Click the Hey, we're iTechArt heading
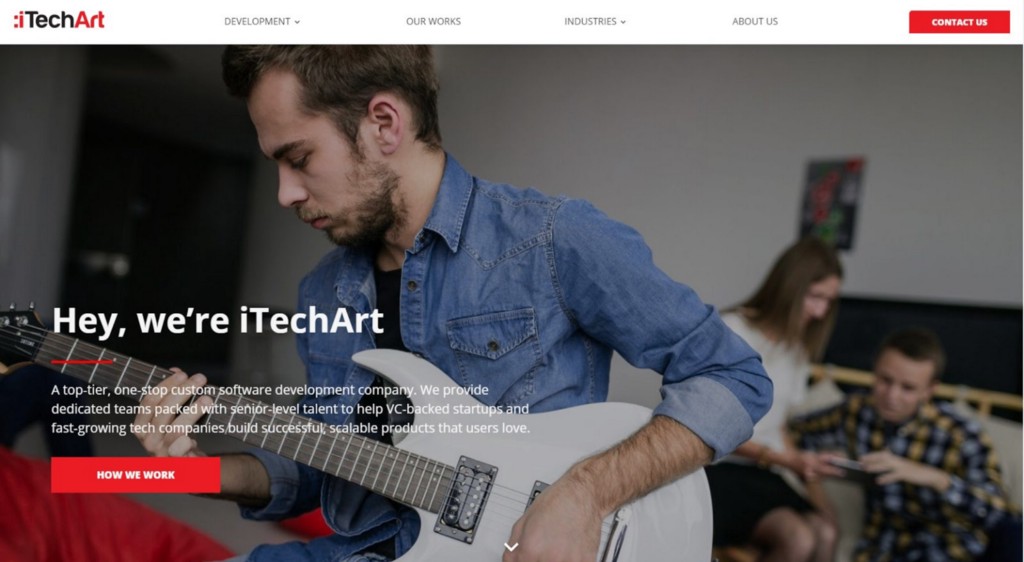This screenshot has height=562, width=1024. pos(217,320)
